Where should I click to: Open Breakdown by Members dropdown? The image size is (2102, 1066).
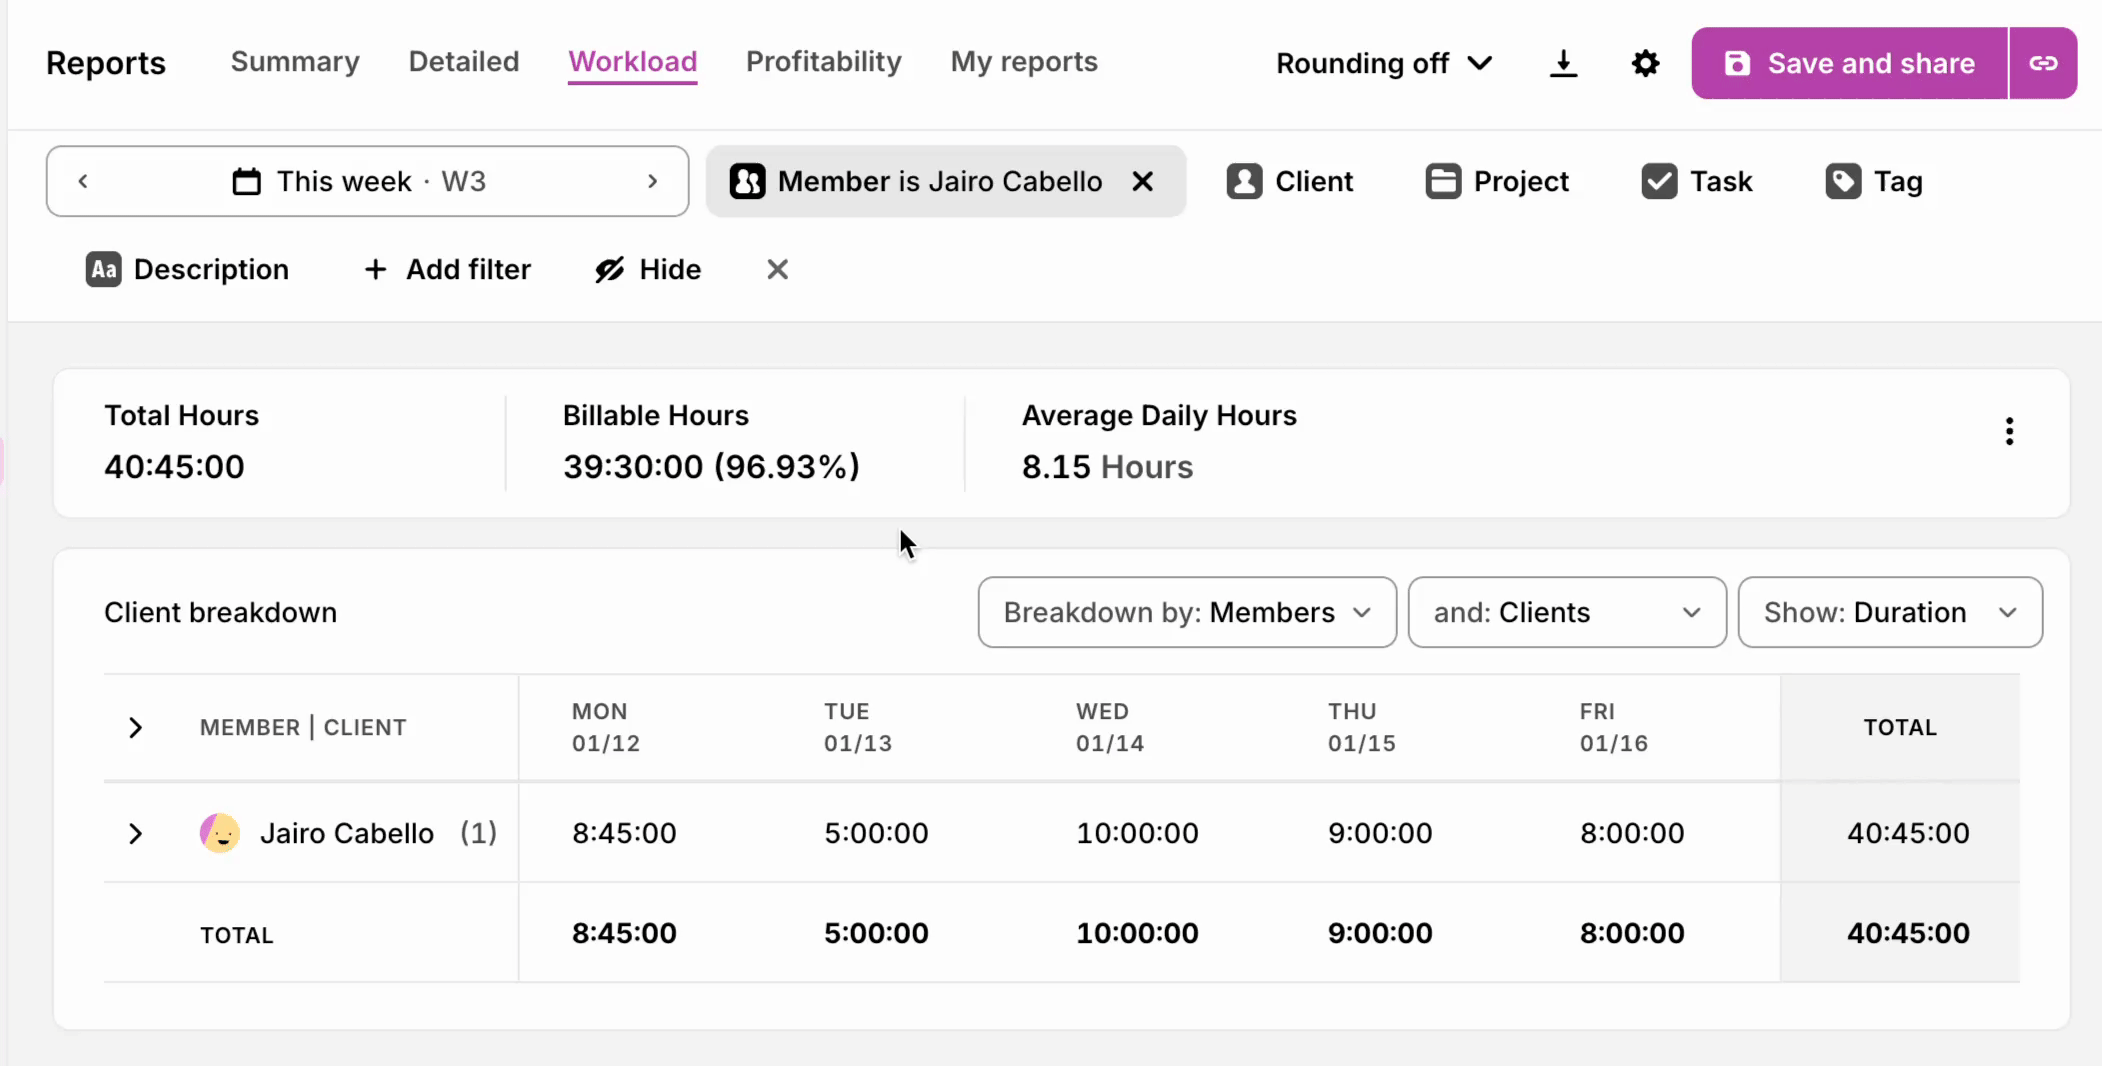click(x=1187, y=612)
